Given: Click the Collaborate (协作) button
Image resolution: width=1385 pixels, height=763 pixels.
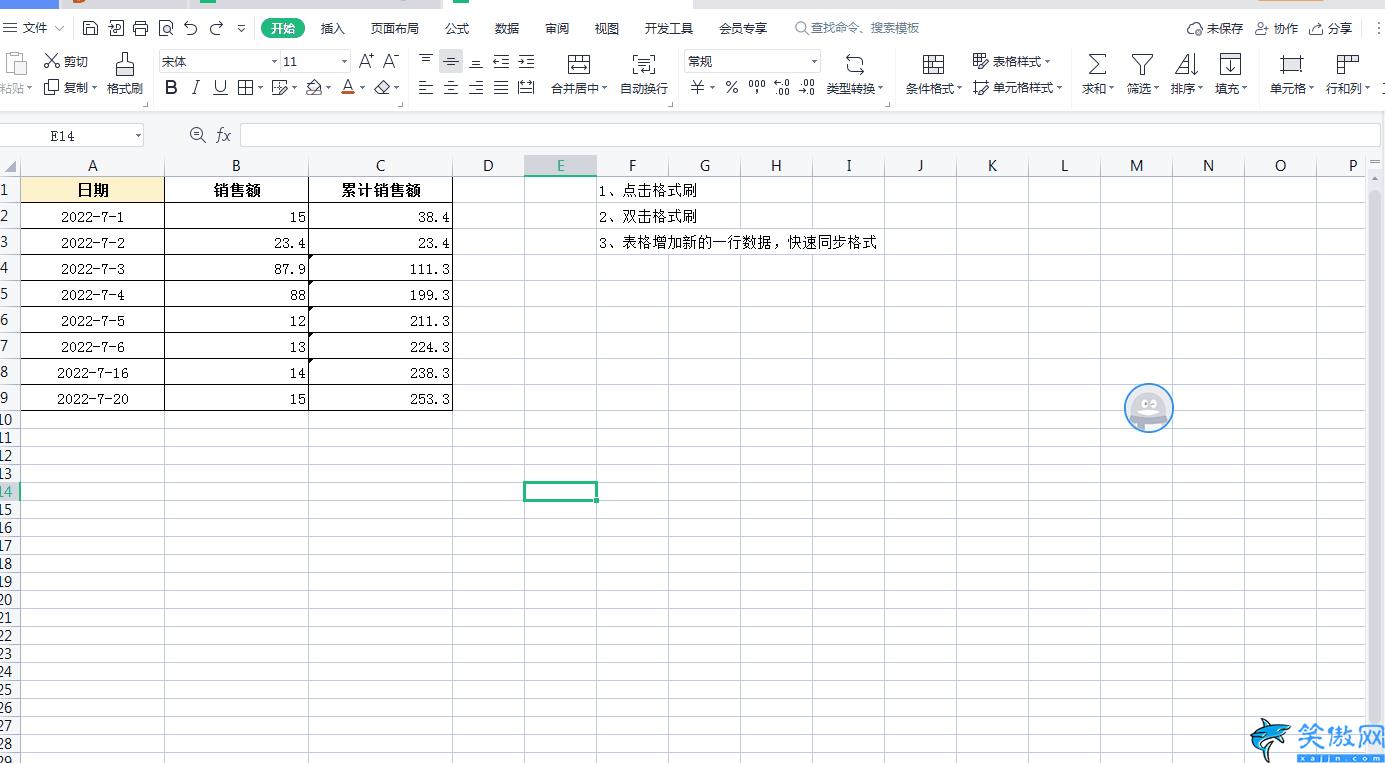Looking at the screenshot, I should pos(1276,28).
